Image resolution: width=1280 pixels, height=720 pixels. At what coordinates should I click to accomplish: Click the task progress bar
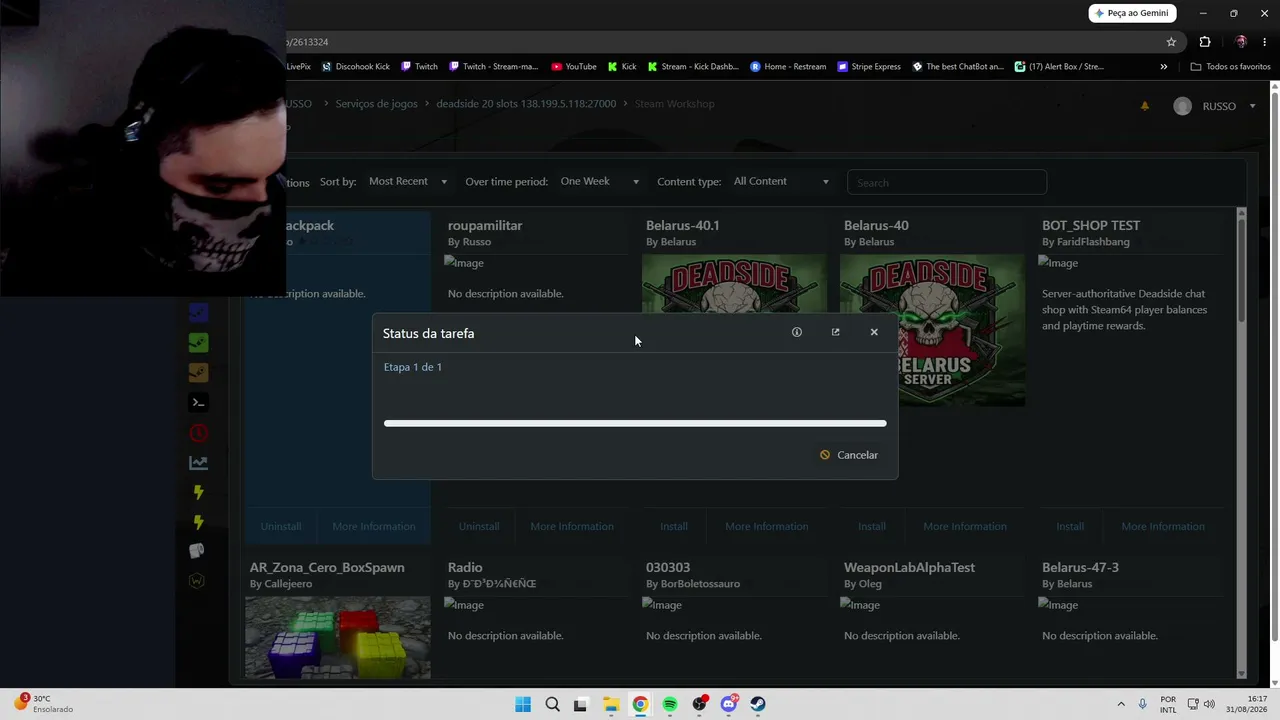tap(635, 423)
